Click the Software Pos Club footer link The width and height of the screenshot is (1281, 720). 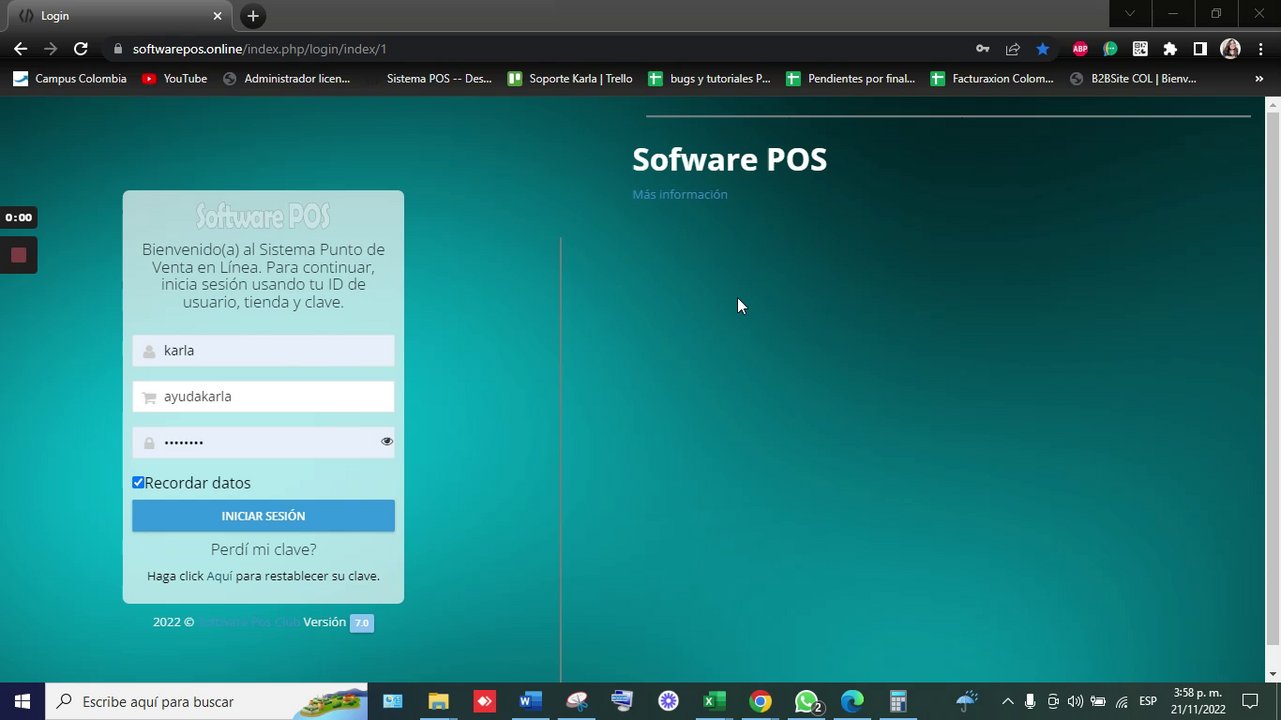249,622
